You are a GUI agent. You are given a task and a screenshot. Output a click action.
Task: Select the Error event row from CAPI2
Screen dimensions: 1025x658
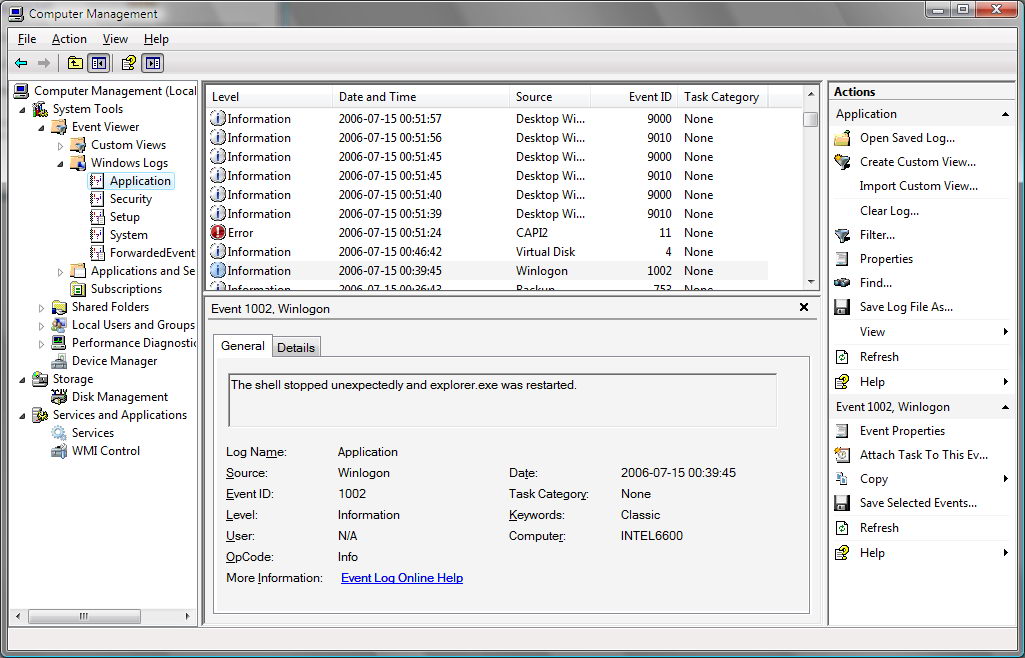[x=488, y=233]
